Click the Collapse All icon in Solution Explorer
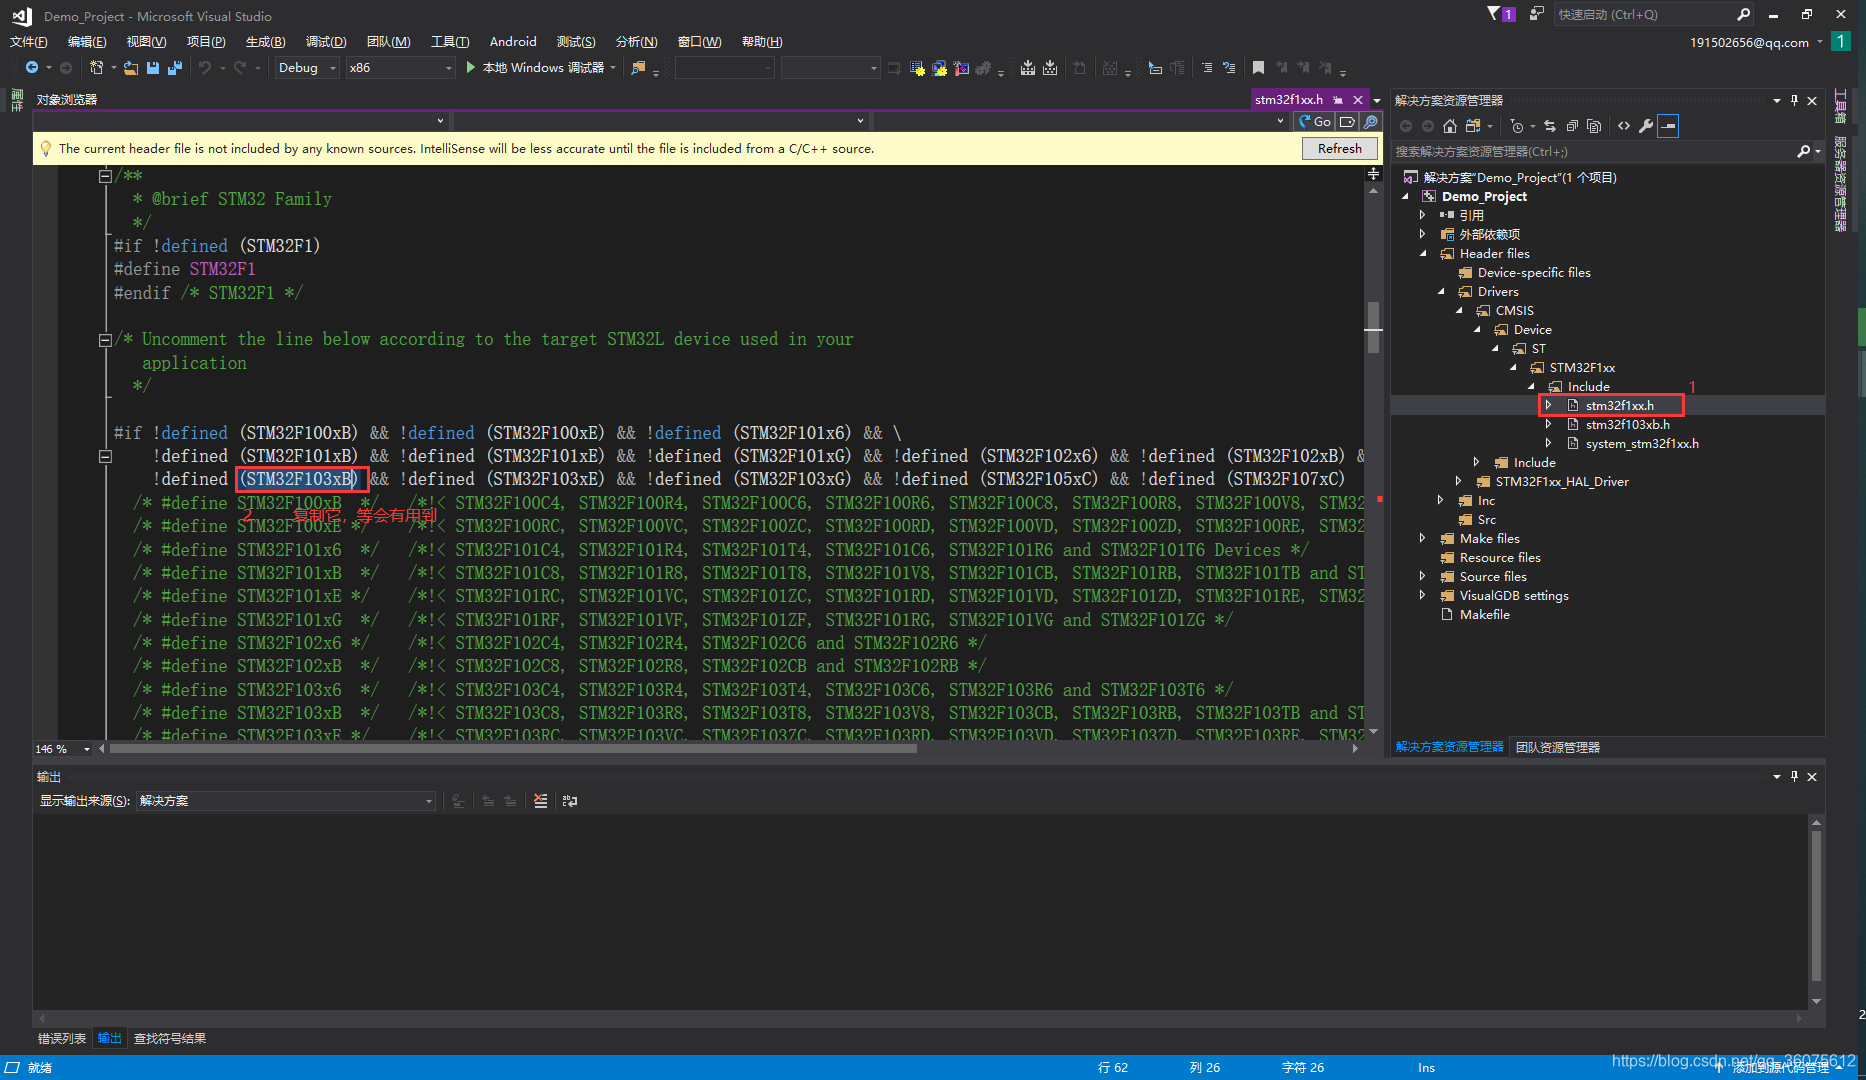Viewport: 1866px width, 1080px height. pos(1572,126)
